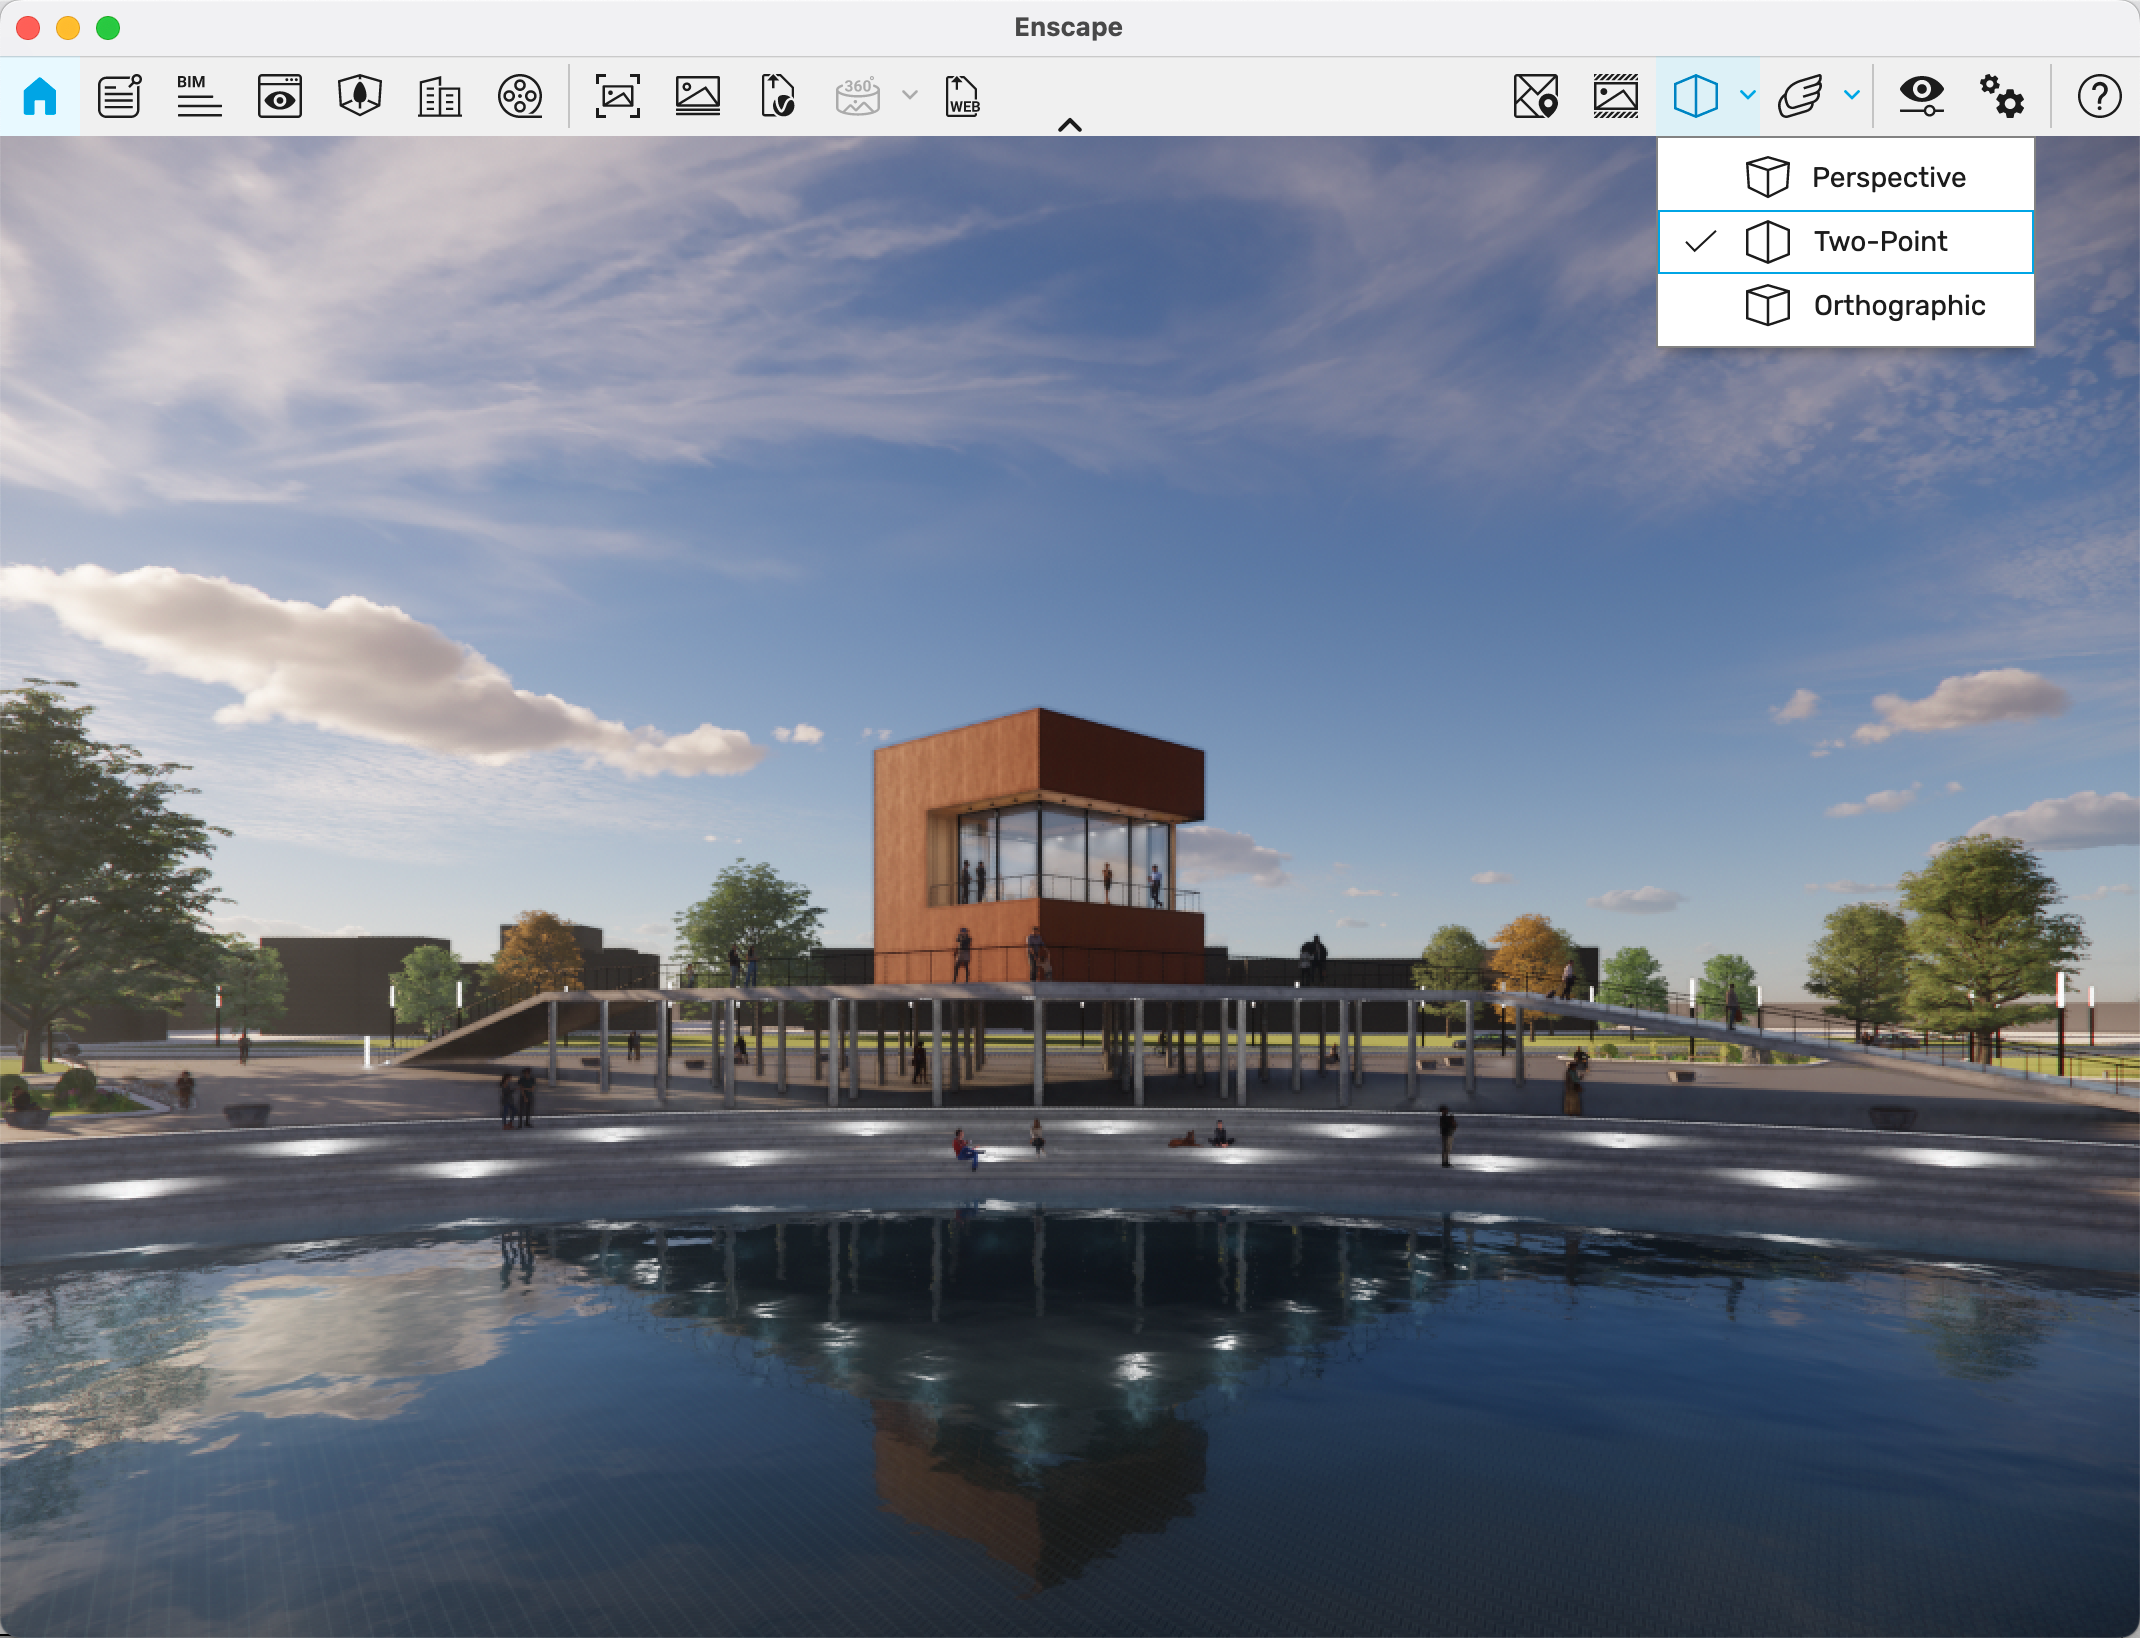Minimize the window with yellow button
The width and height of the screenshot is (2140, 1638).
68,28
